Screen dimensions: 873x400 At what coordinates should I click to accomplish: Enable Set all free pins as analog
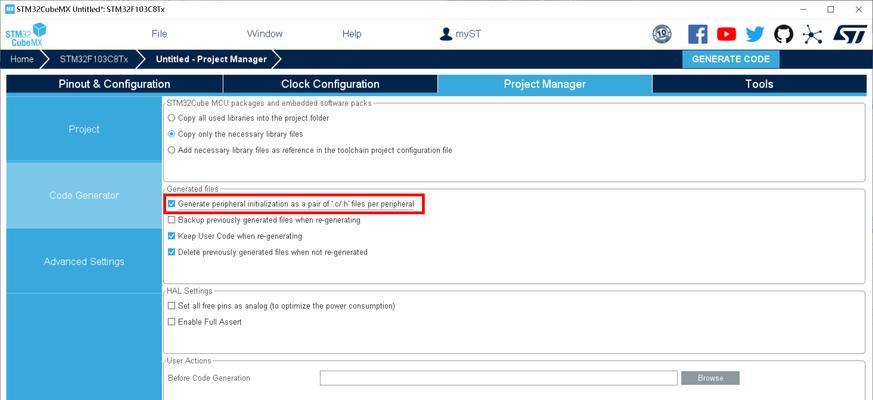coord(171,306)
